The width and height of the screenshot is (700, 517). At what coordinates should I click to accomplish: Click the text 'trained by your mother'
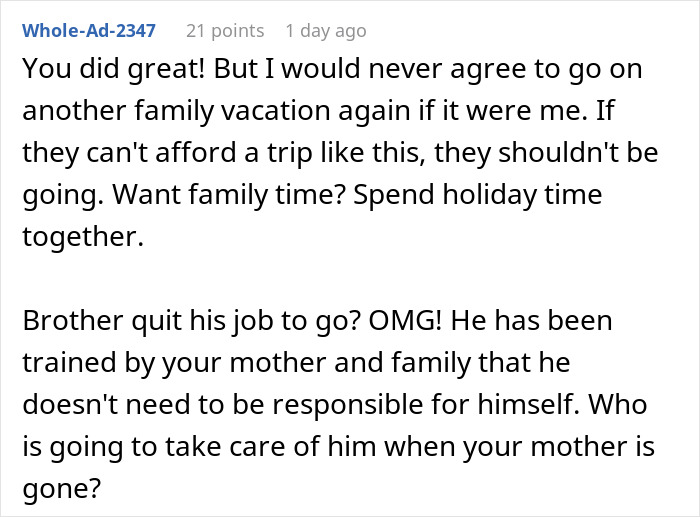click(175, 362)
